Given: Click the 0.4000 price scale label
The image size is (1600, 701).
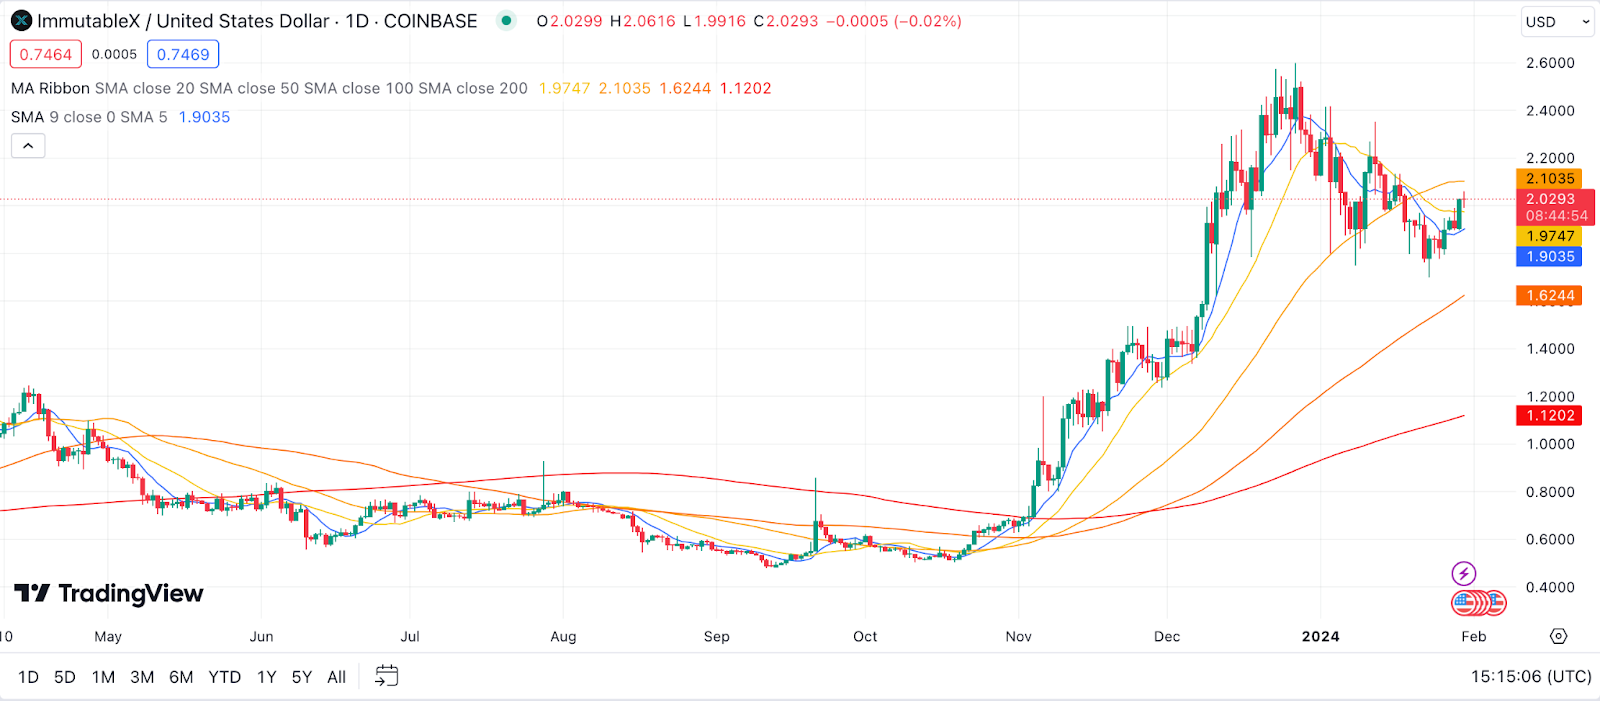Looking at the screenshot, I should point(1550,587).
